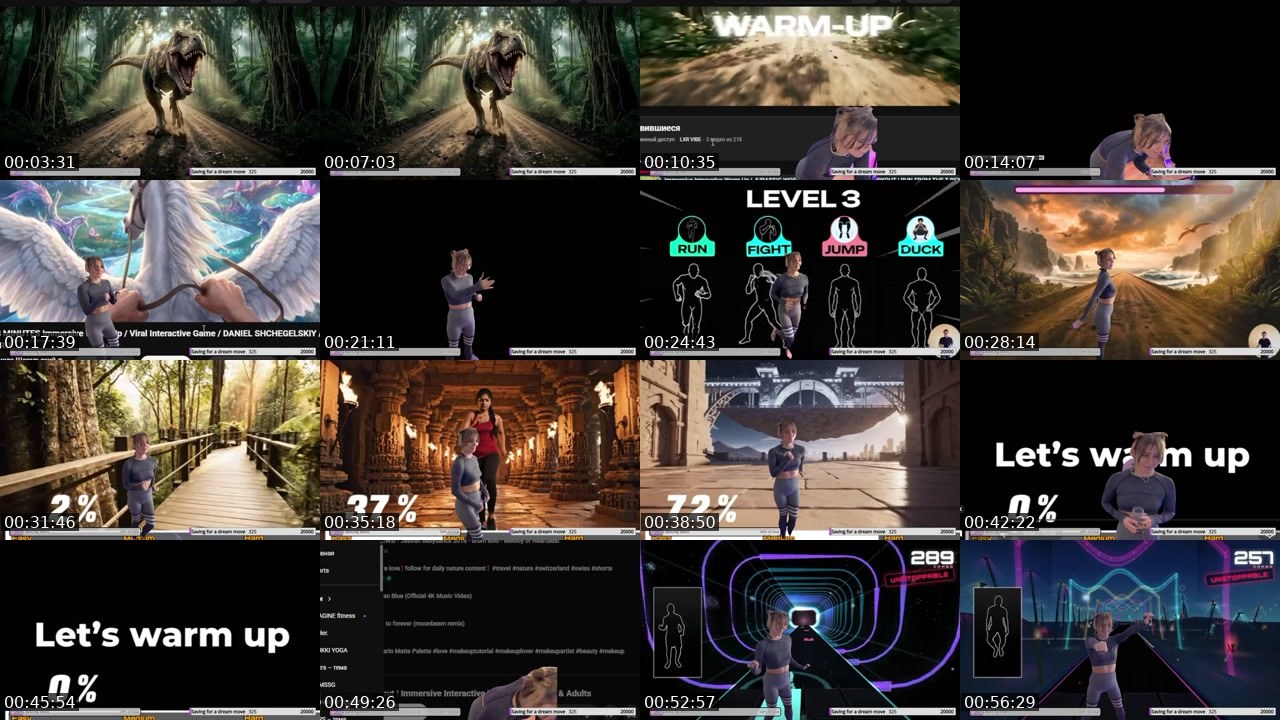Open the 'Let's warm up' frame at 00:45:54
This screenshot has width=1280, height=720.
pyautogui.click(x=160, y=630)
